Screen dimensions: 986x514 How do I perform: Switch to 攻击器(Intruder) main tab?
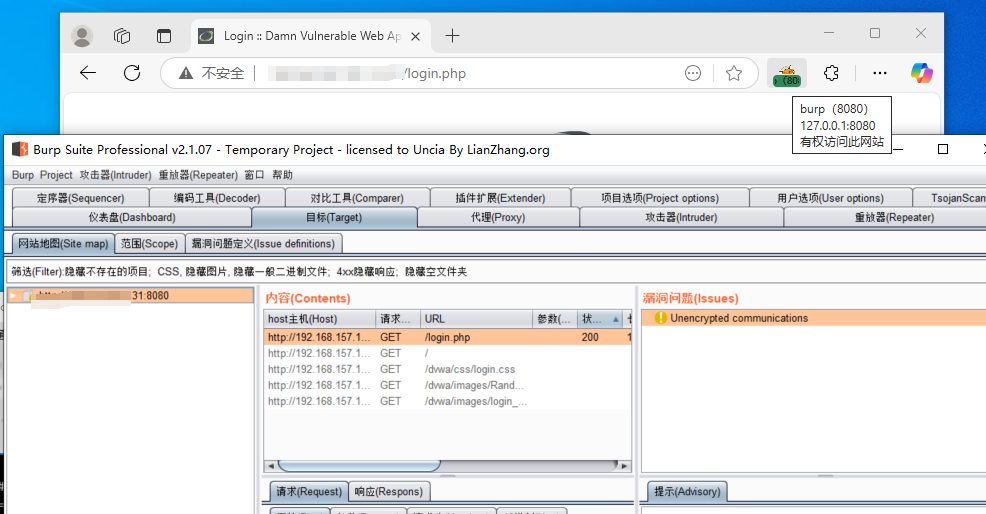coord(681,217)
